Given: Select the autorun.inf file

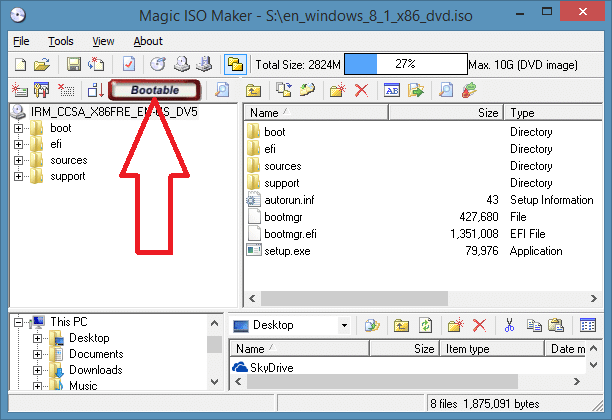Looking at the screenshot, I should click(x=289, y=200).
